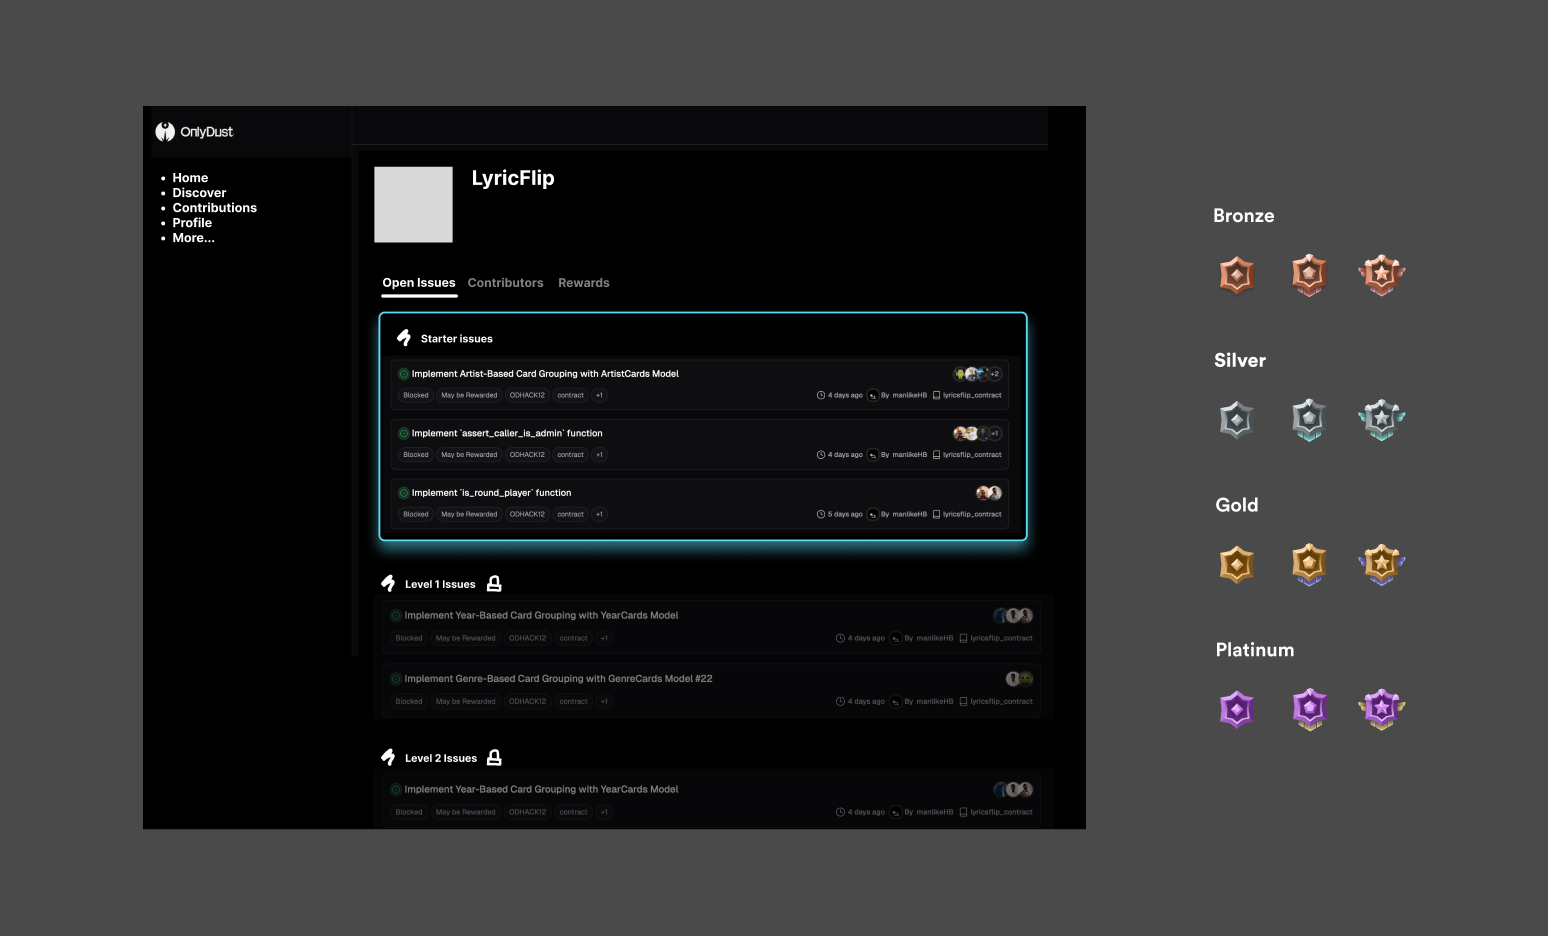Select the winged Bronze star badge
Viewport: 1548px width, 936px height.
[x=1381, y=275]
